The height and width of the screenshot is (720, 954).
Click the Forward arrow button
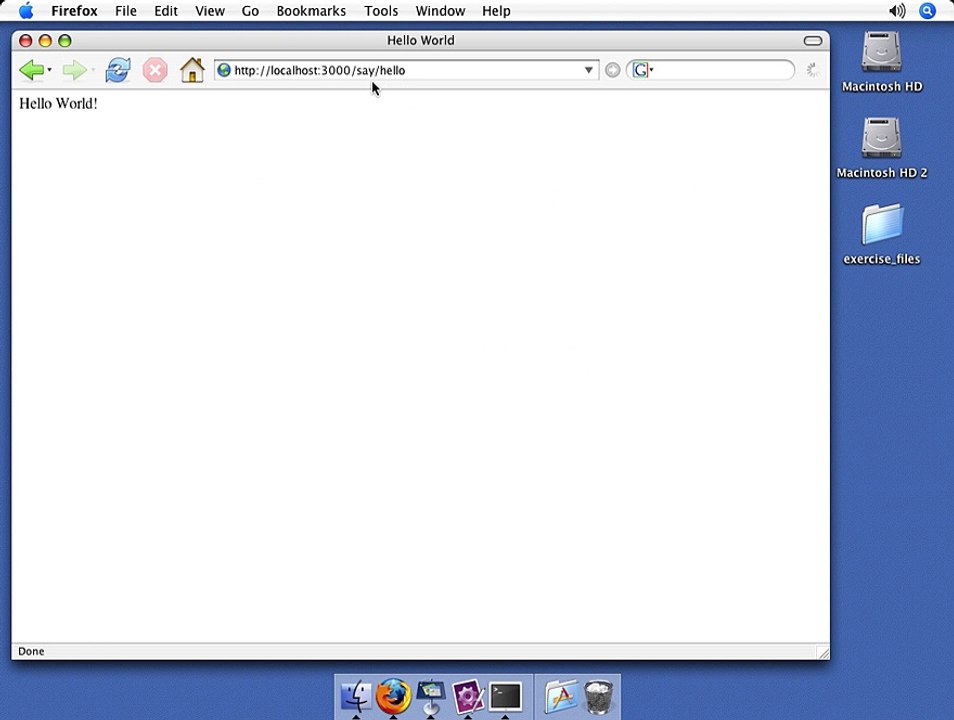click(75, 70)
